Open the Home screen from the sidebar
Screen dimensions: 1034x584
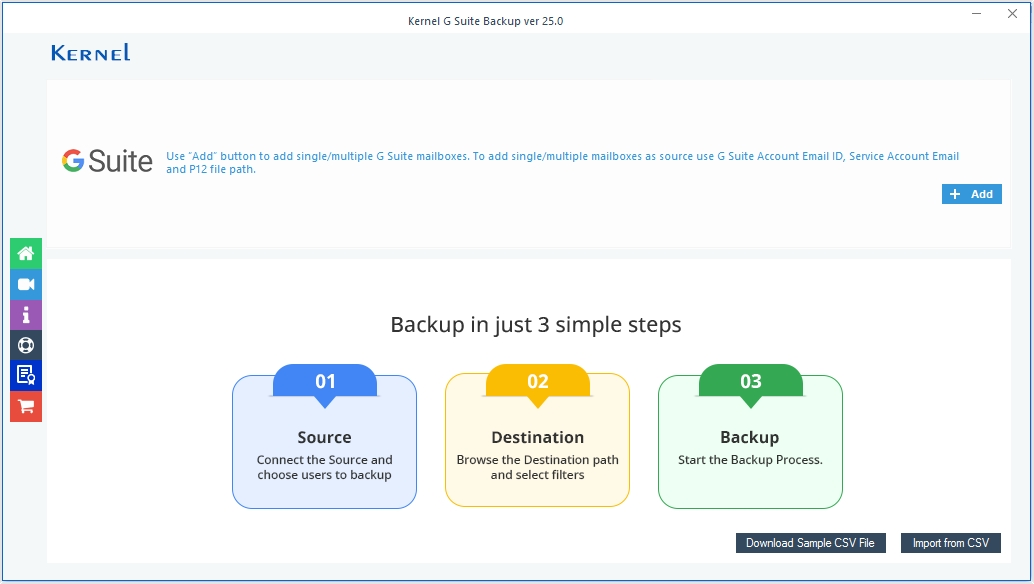tap(25, 253)
